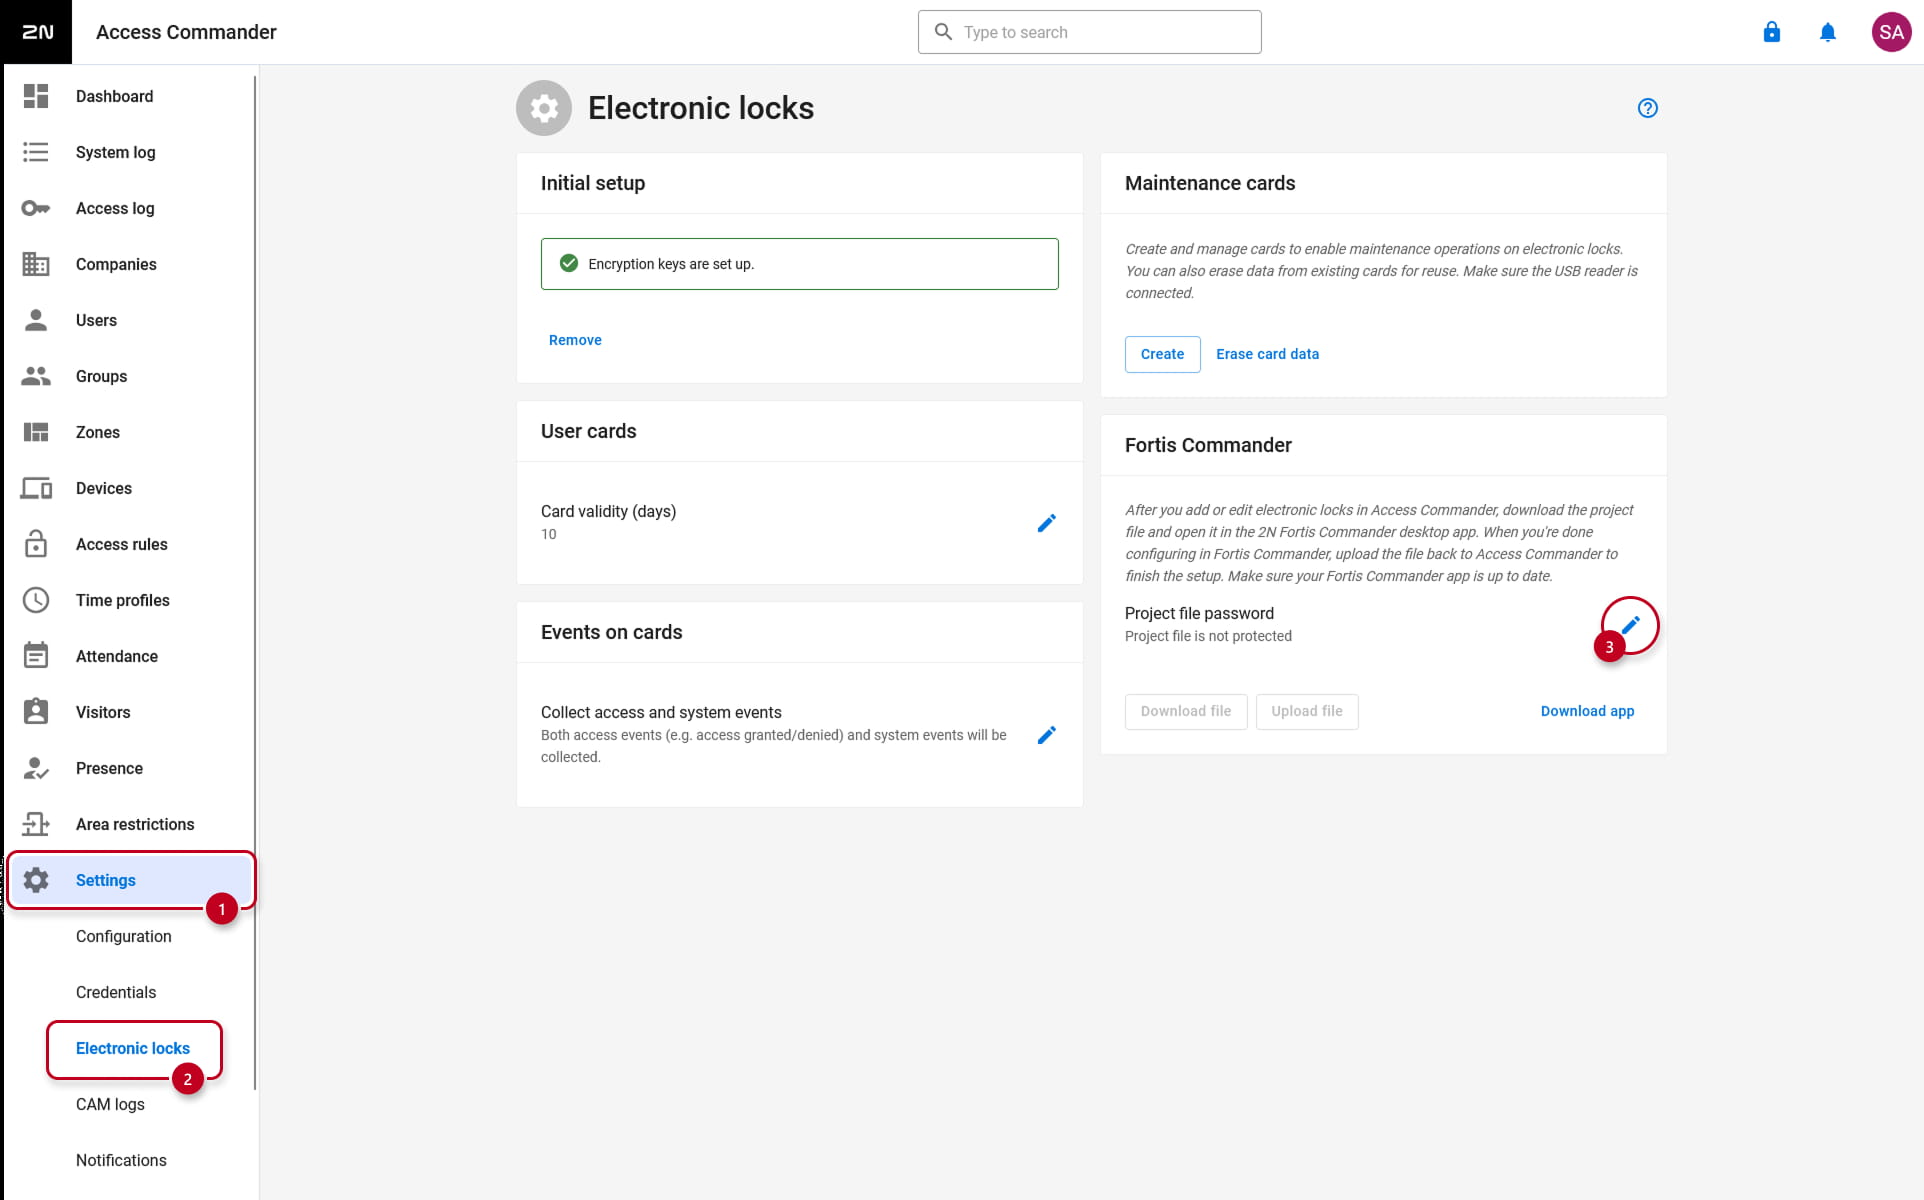Click the Presence person-check icon
Image resolution: width=1924 pixels, height=1200 pixels.
click(x=36, y=768)
